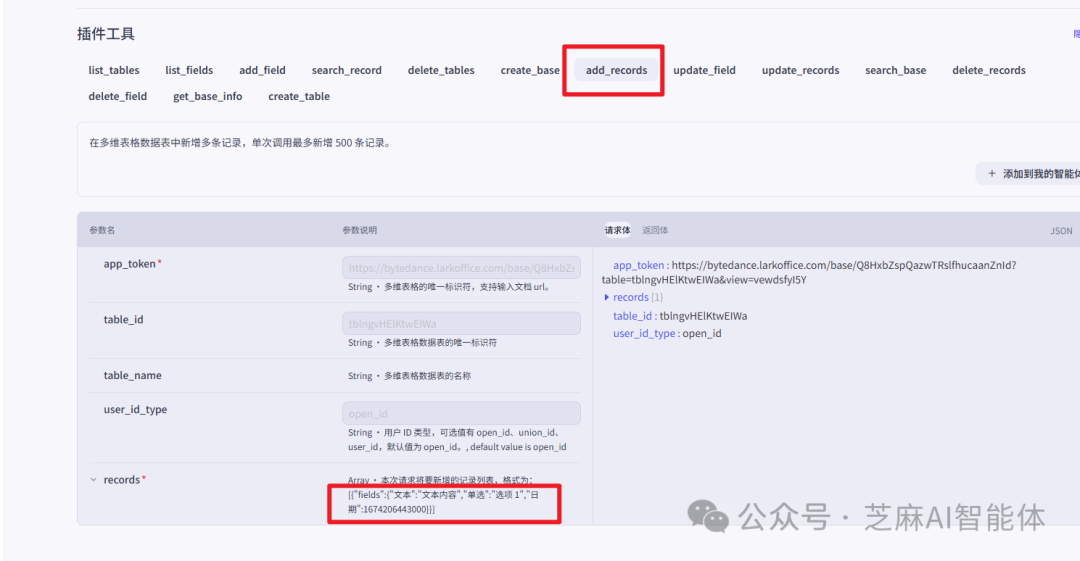Select the get_base_info tool tab
Image resolution: width=1080 pixels, height=561 pixels.
[207, 96]
